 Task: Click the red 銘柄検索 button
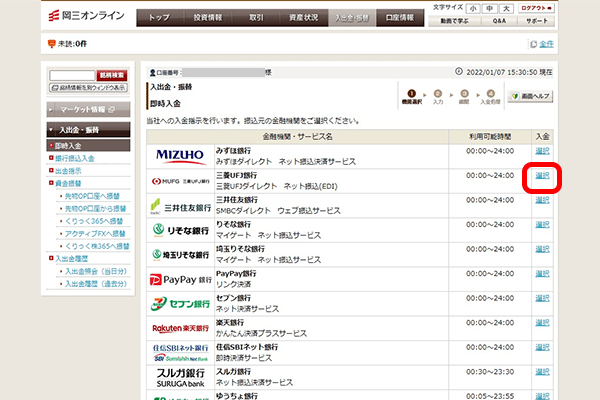(112, 75)
